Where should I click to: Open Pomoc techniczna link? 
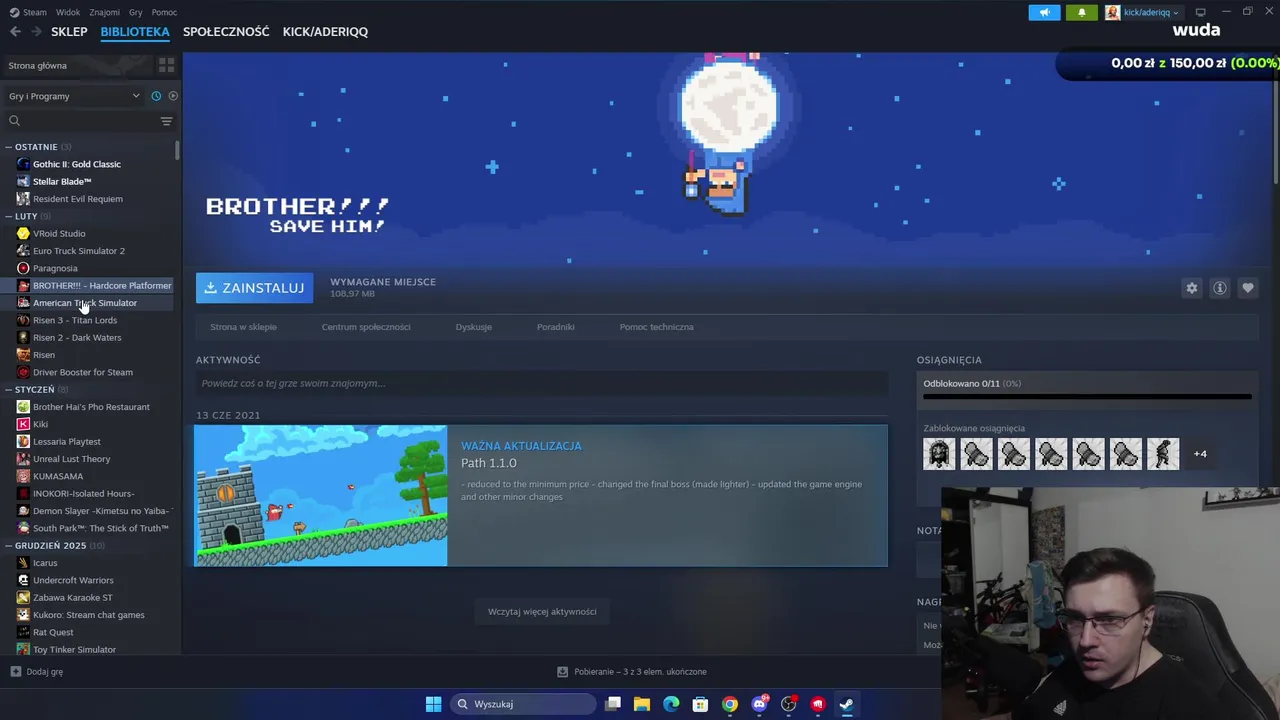pyautogui.click(x=656, y=327)
